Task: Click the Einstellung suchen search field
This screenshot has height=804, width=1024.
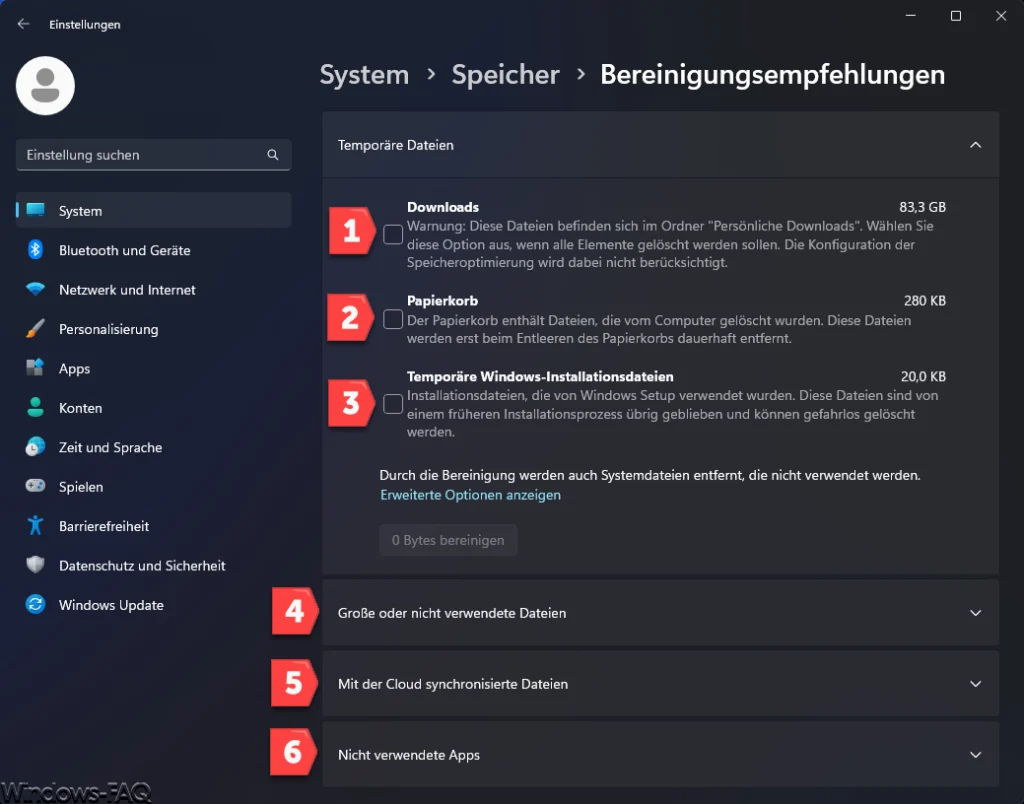Action: [x=153, y=155]
